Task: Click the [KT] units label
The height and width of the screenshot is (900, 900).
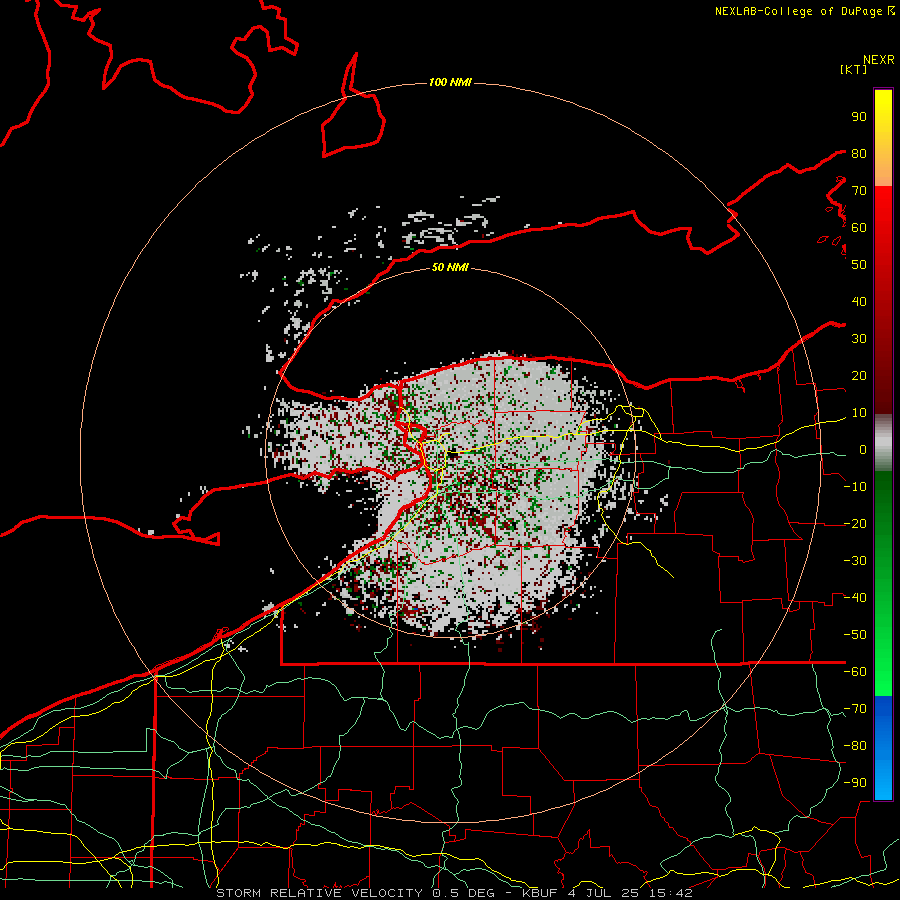Action: 854,69
